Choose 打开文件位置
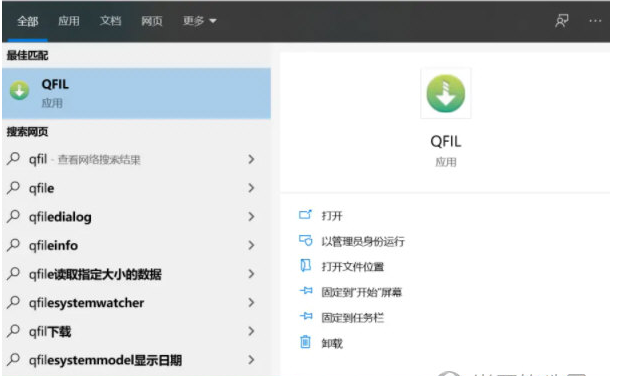The width and height of the screenshot is (637, 376). tap(353, 267)
